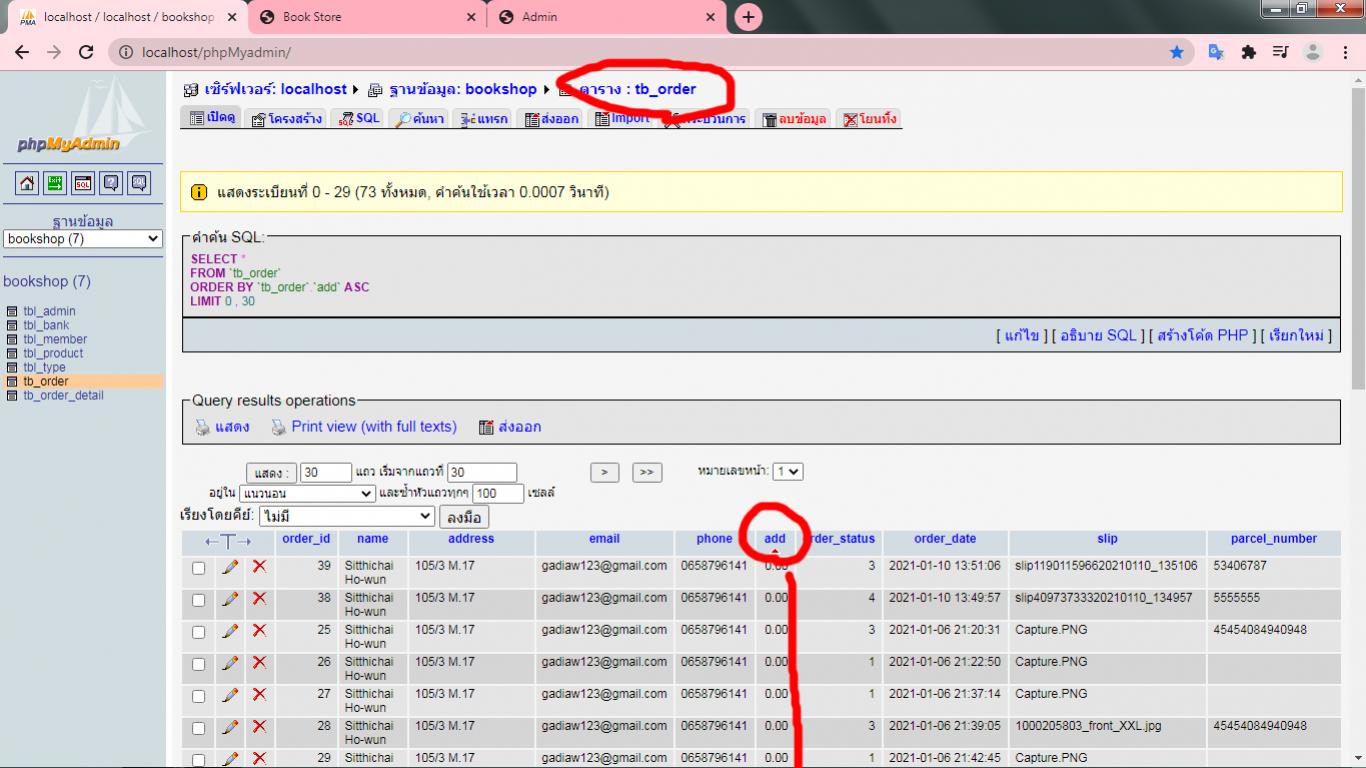Expand the sort by key dropdown
This screenshot has height=768, width=1366.
tap(346, 517)
